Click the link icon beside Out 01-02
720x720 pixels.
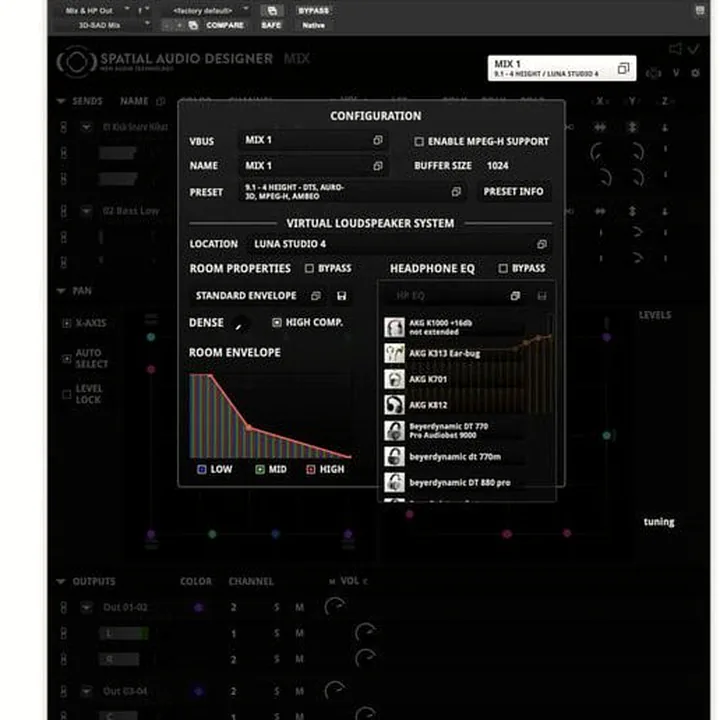coord(63,607)
